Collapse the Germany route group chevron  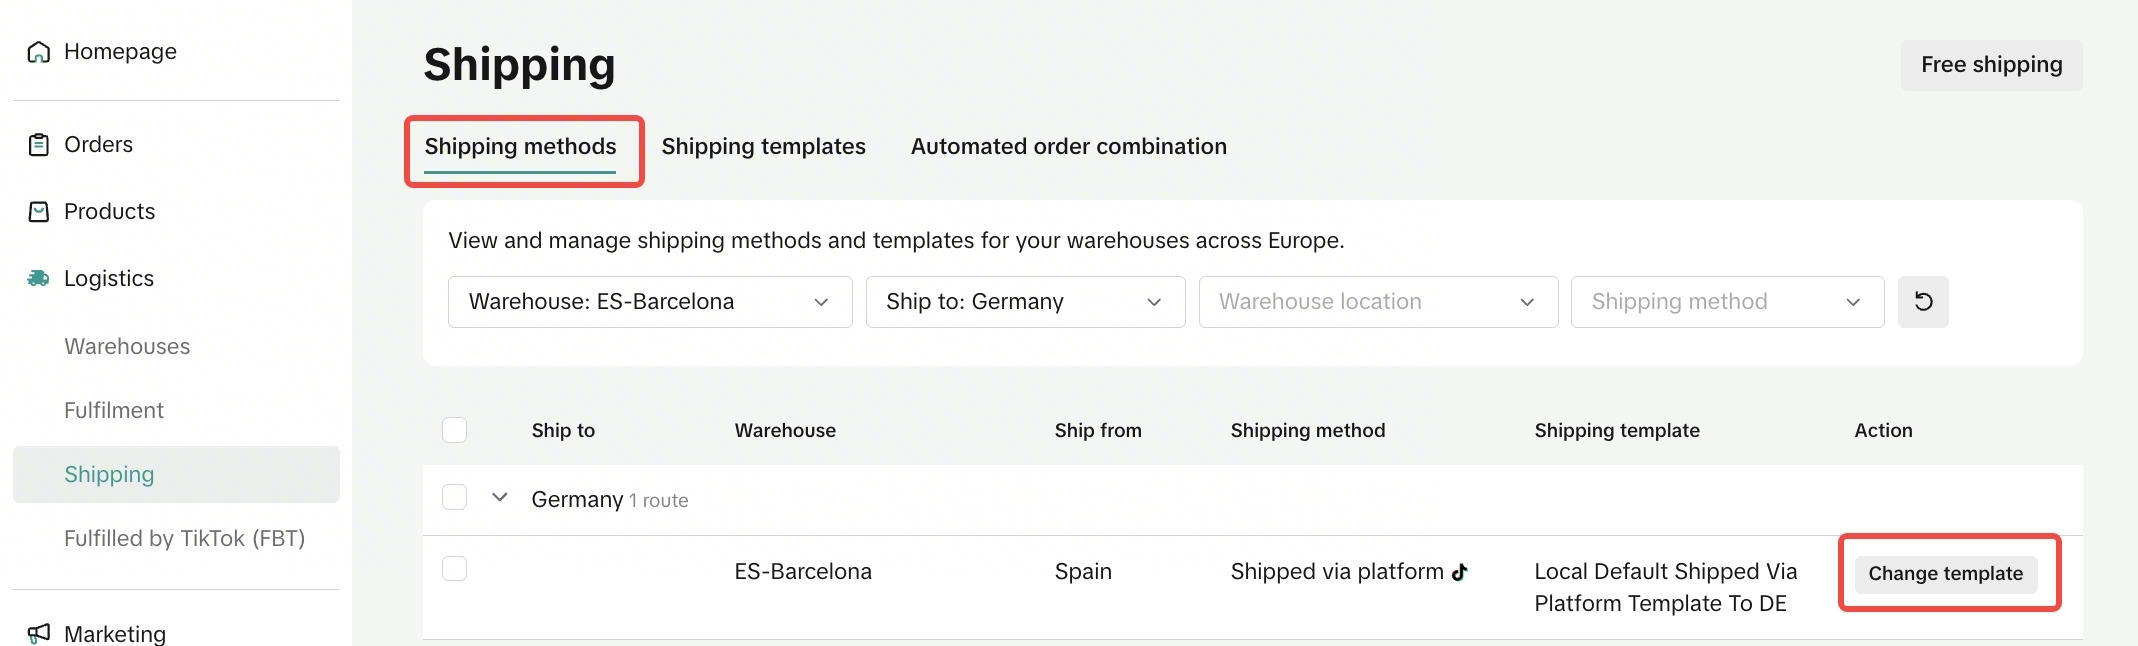pos(500,497)
